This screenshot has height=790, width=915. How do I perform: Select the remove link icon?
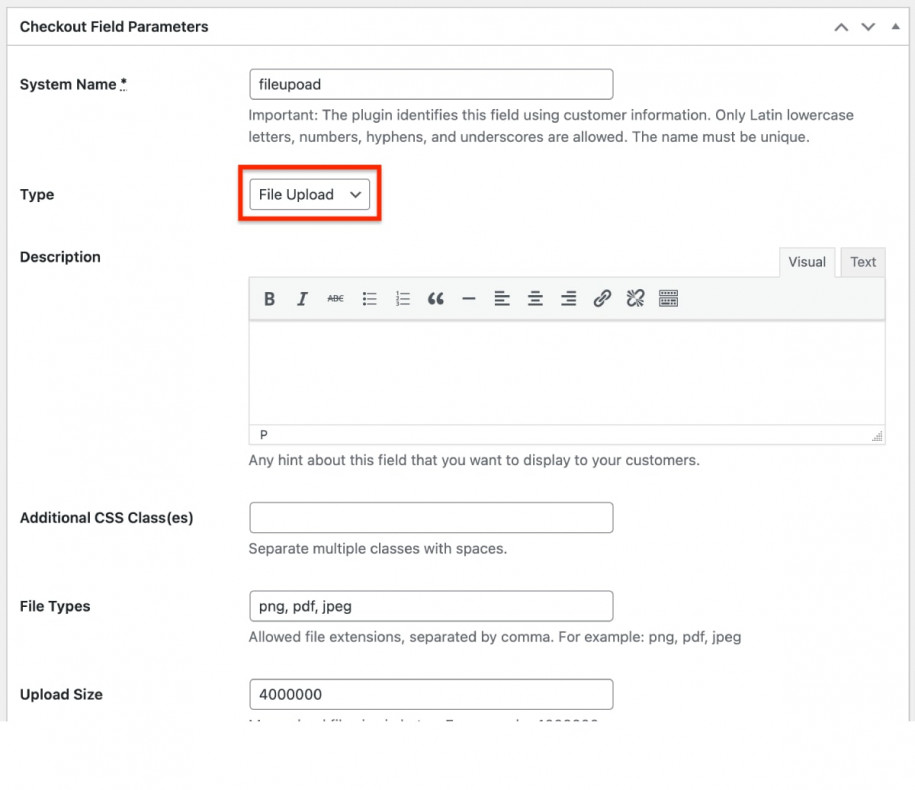634,298
